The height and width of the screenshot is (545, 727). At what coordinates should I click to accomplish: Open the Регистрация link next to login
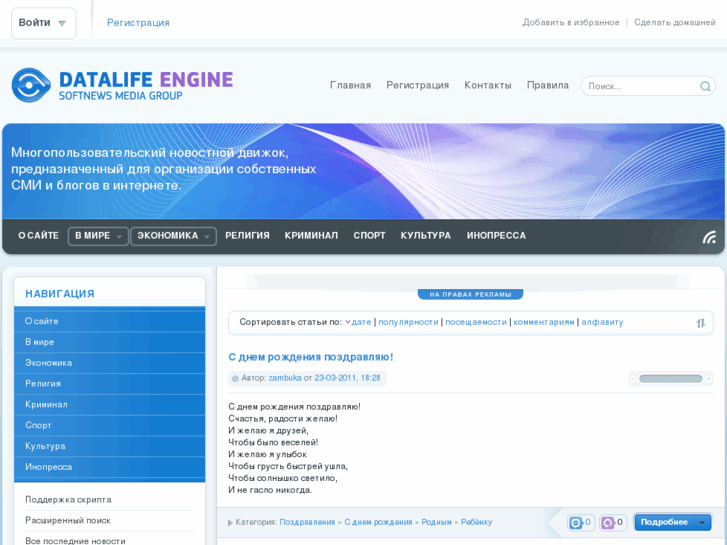pos(138,23)
